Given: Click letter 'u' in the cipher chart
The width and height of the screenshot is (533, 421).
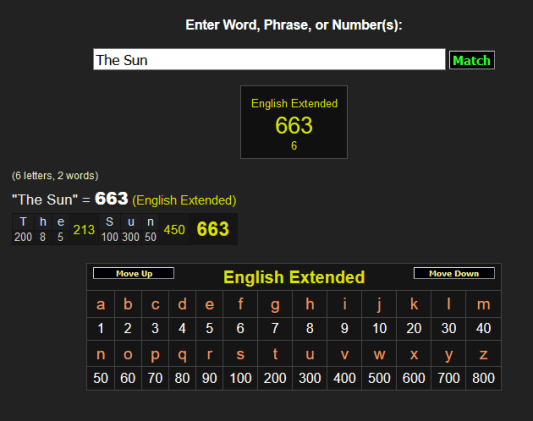Looking at the screenshot, I should 310,354.
